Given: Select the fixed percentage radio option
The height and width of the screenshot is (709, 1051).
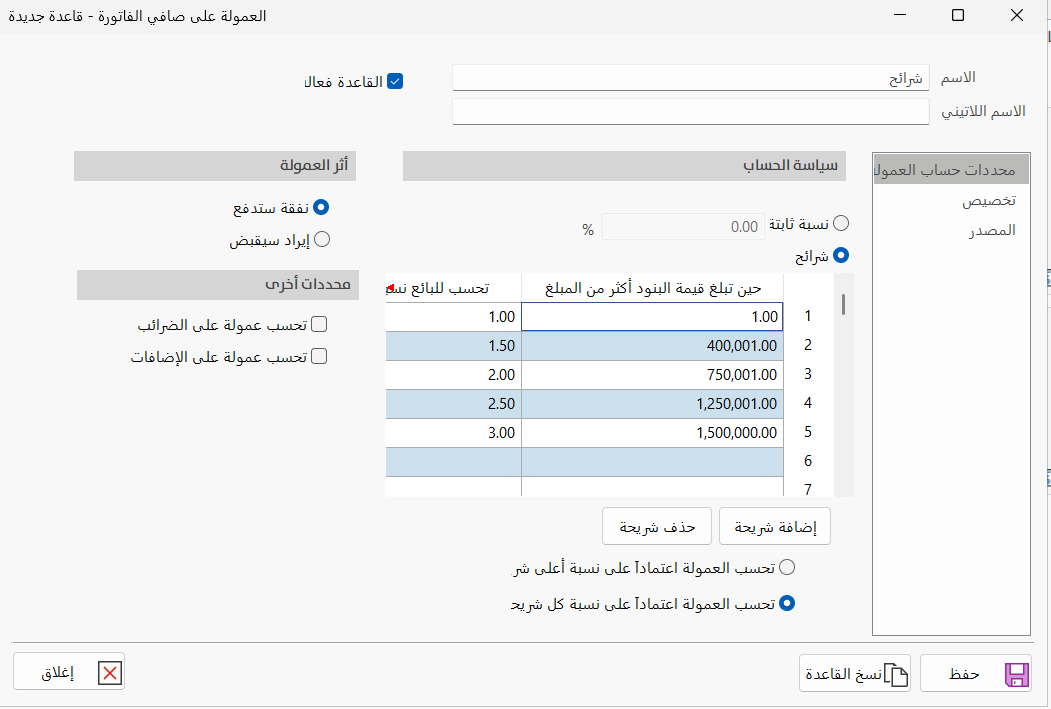Looking at the screenshot, I should coord(842,224).
